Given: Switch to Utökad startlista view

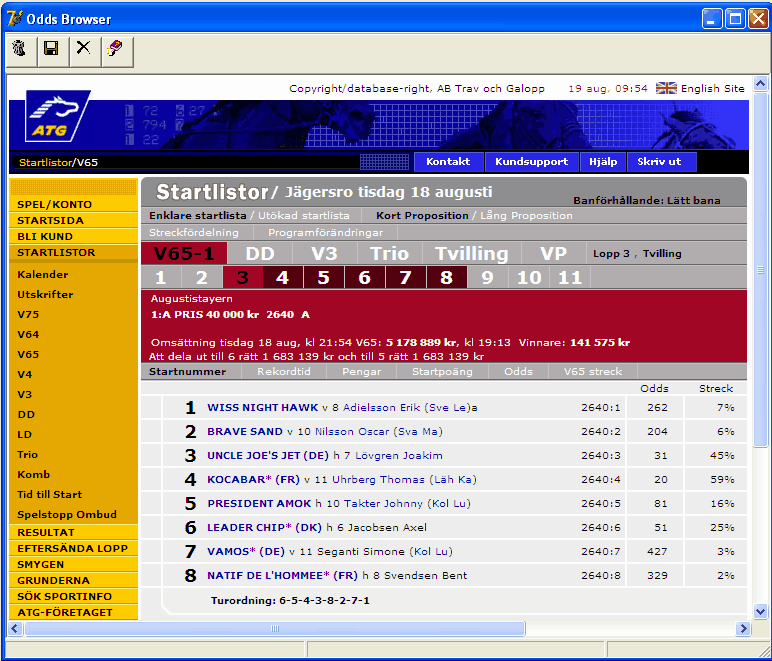Looking at the screenshot, I should click(304, 216).
